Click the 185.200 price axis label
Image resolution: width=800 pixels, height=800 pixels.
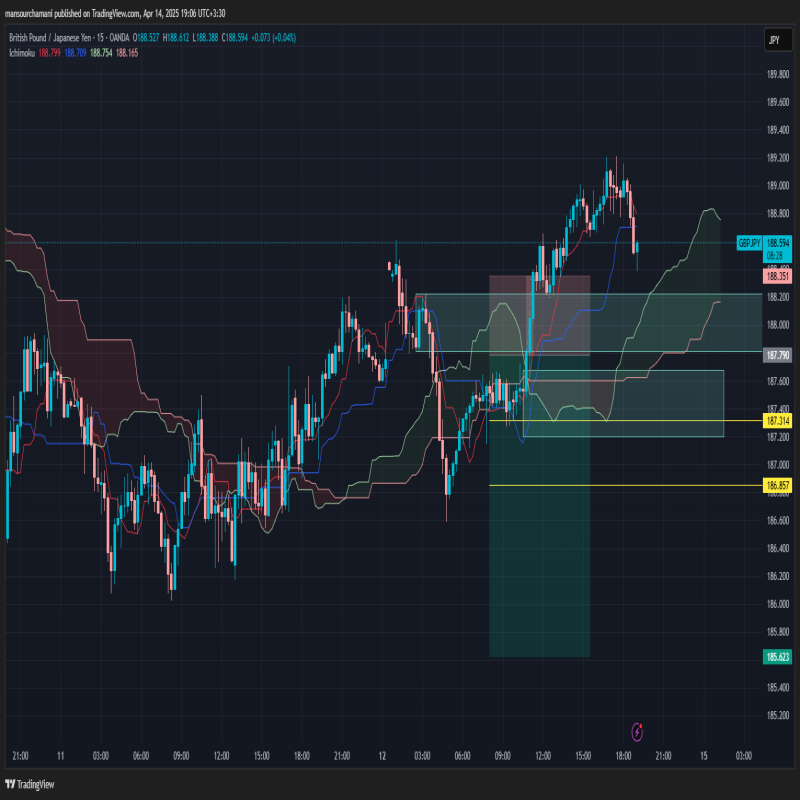coord(778,715)
